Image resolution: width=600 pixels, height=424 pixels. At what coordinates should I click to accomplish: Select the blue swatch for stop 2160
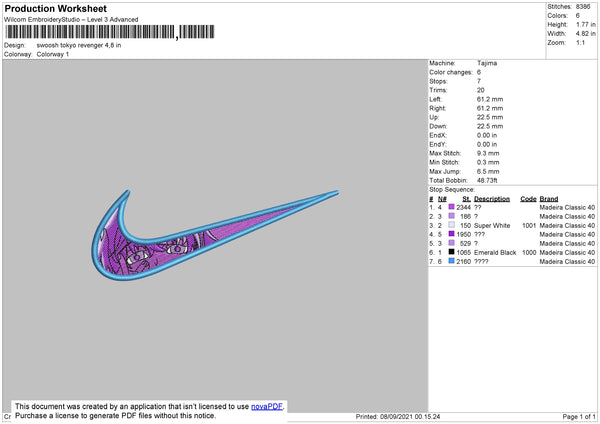click(x=452, y=261)
